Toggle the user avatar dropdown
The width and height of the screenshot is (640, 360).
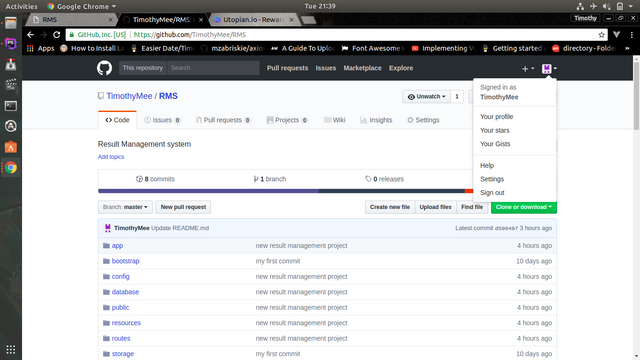pyautogui.click(x=549, y=69)
